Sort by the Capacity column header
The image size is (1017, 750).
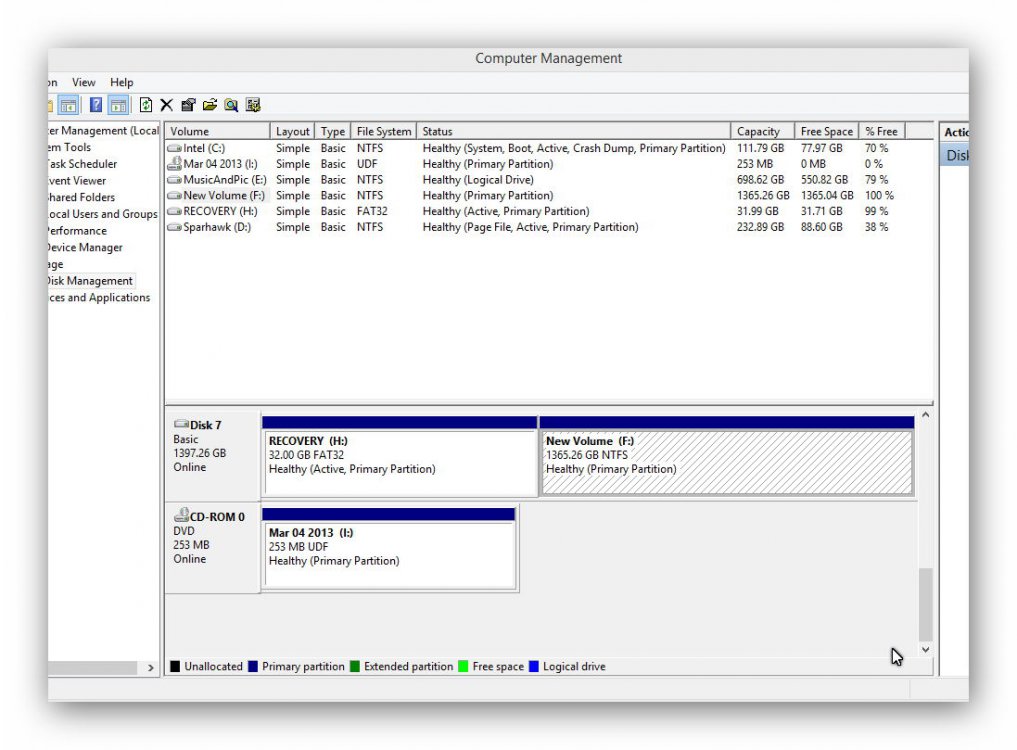pos(762,131)
